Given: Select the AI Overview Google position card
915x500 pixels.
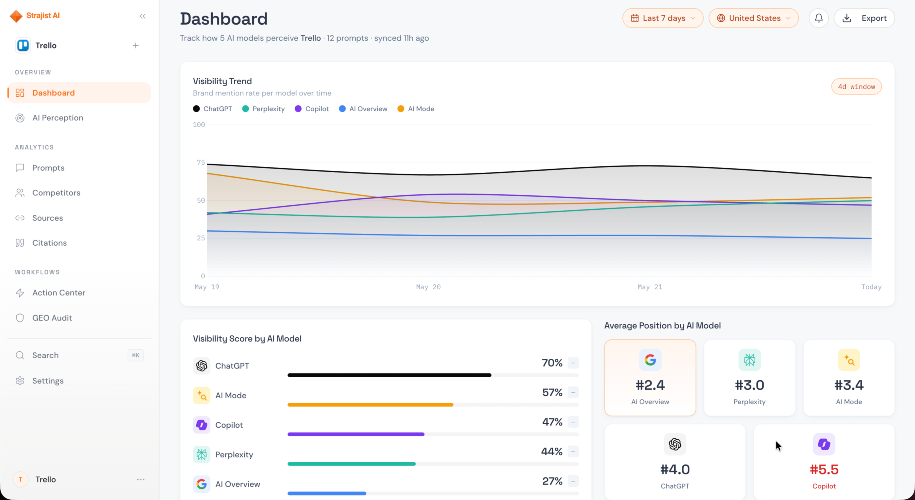Looking at the screenshot, I should [650, 378].
